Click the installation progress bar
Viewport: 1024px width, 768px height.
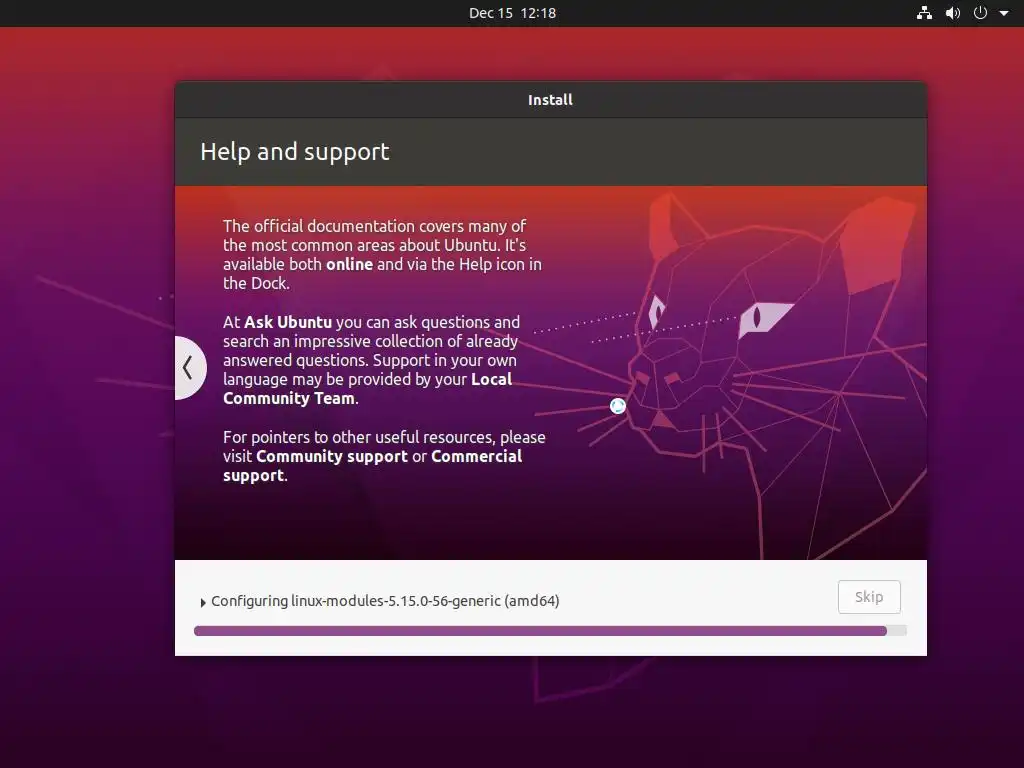tap(550, 631)
